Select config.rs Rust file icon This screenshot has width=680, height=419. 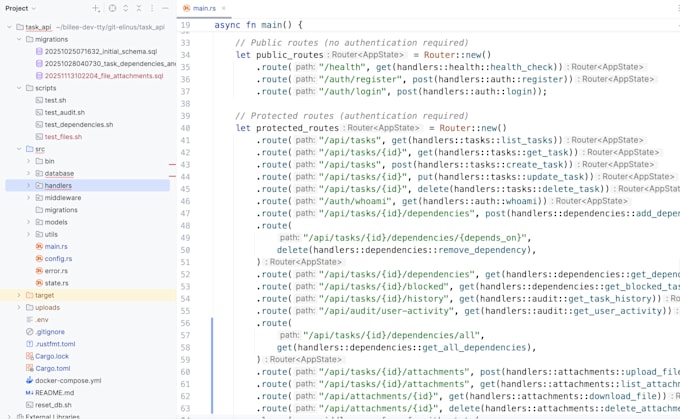point(39,259)
